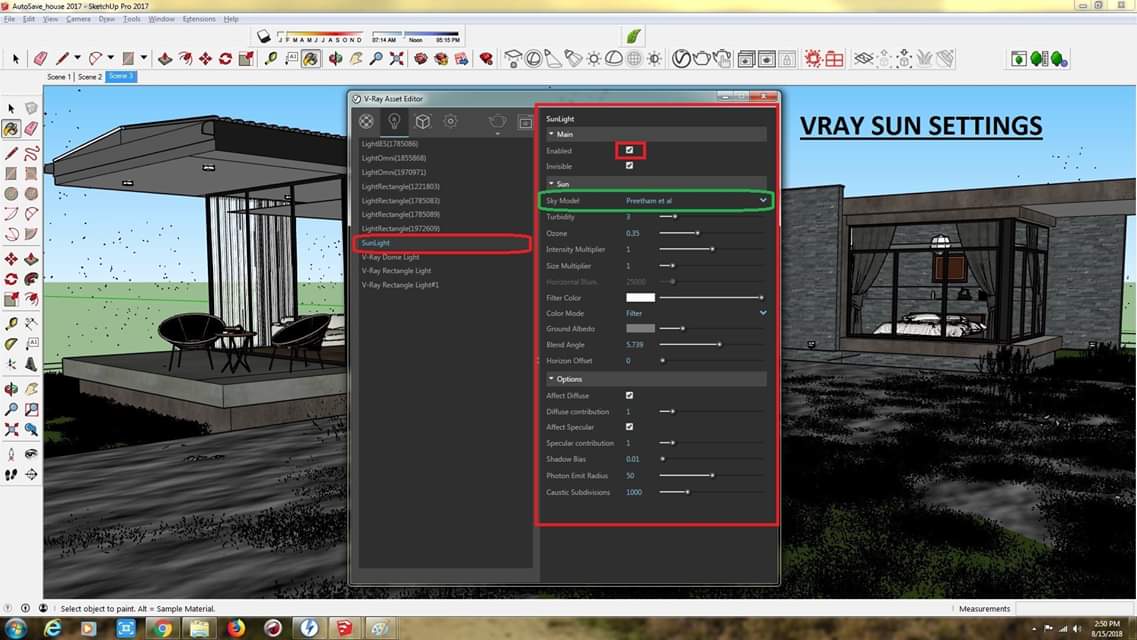Image resolution: width=1137 pixels, height=640 pixels.
Task: Create a V-Ray Spot Light
Action: click(553, 59)
